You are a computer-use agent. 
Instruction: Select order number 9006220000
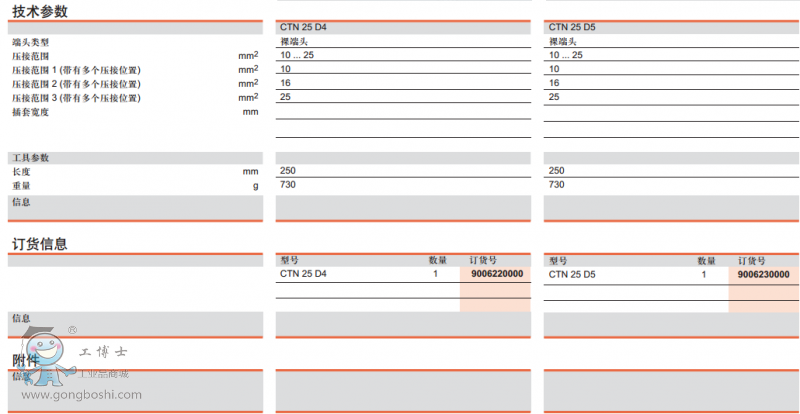[496, 274]
